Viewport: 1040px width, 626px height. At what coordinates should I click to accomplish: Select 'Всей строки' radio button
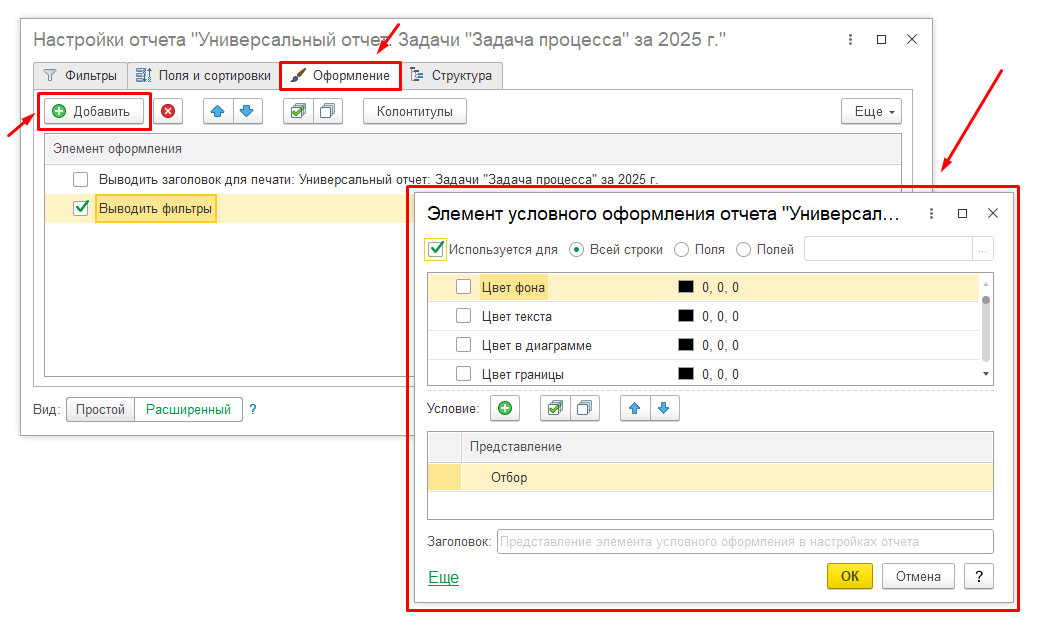(576, 249)
